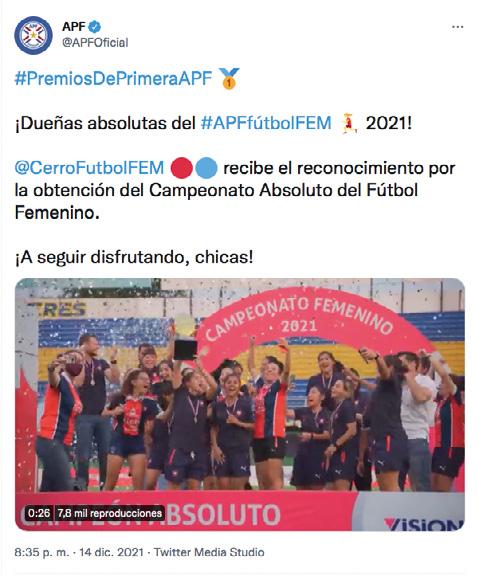Open the three-dot tweet options menu
The image size is (479, 576).
457,27
